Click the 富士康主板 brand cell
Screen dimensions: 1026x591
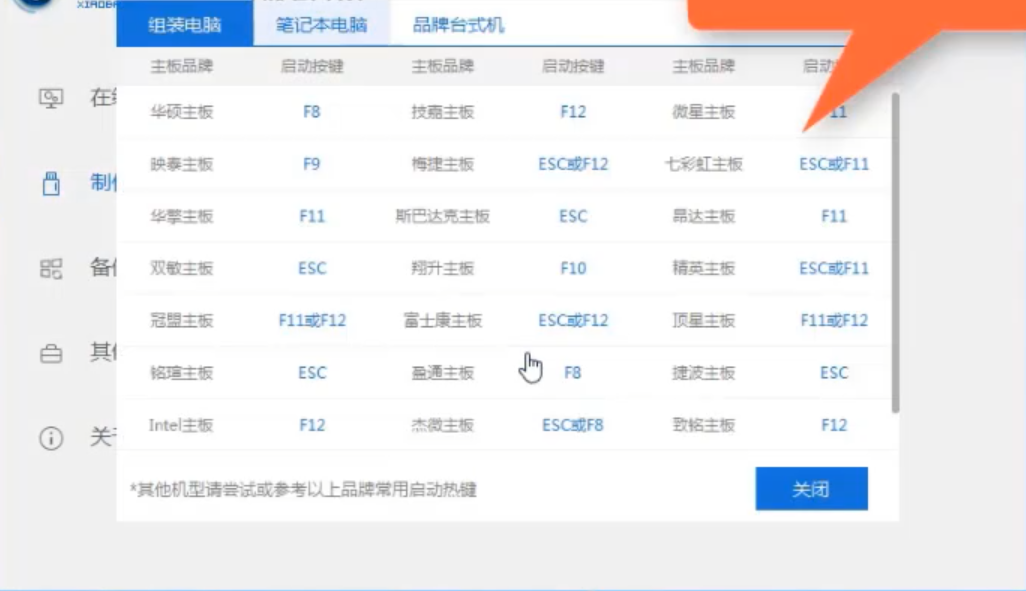[x=443, y=321]
